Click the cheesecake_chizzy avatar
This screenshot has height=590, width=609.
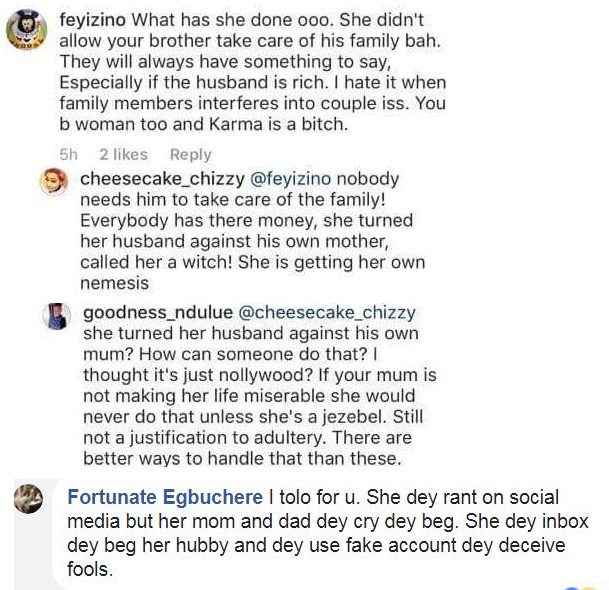[55, 181]
